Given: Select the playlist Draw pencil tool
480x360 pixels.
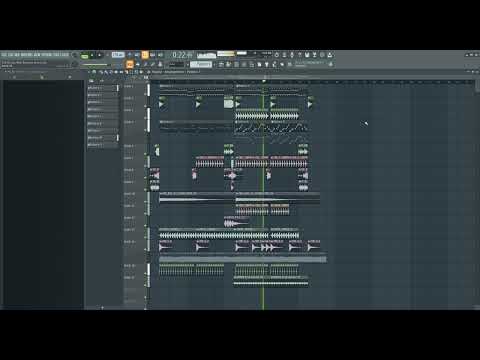Looking at the screenshot, I should click(x=102, y=72).
